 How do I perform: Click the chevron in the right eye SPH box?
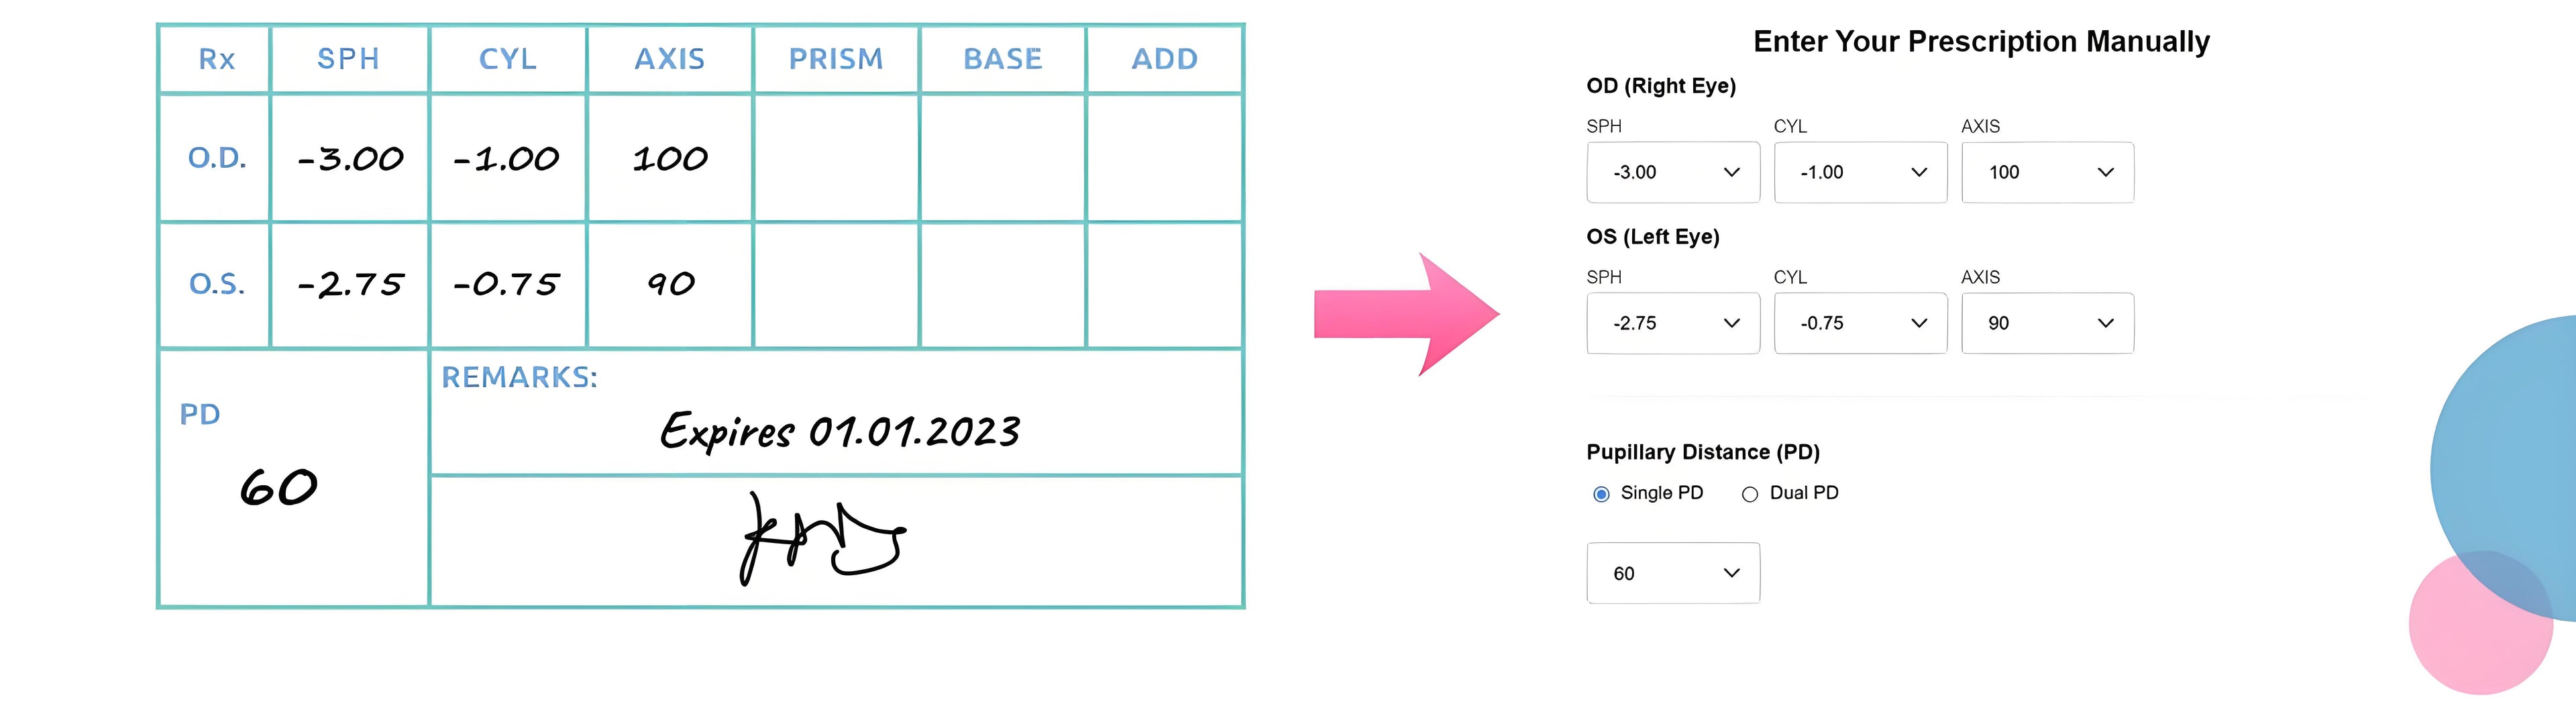(1732, 172)
